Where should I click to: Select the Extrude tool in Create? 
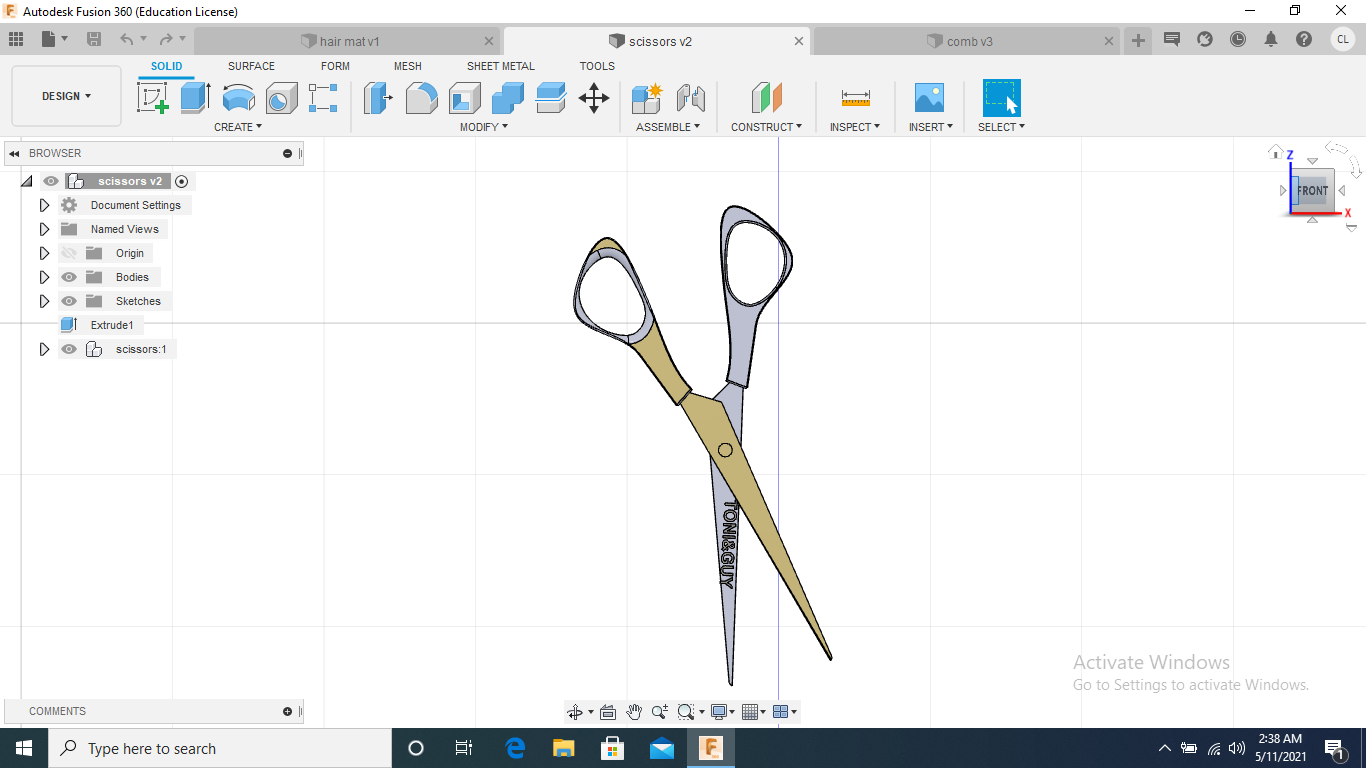(195, 98)
